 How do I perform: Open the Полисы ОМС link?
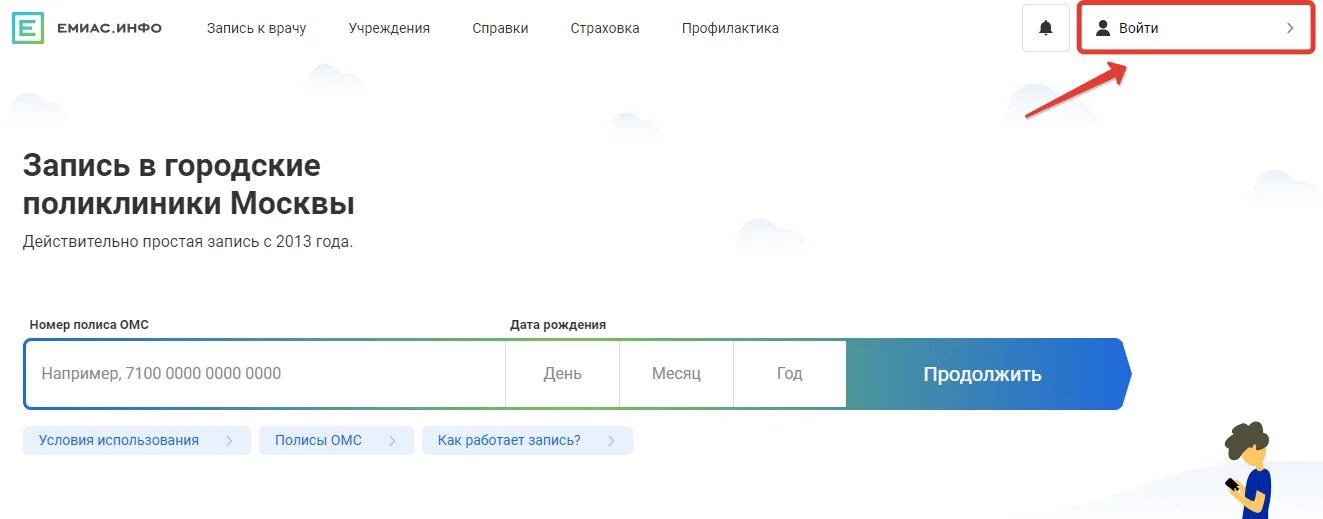click(336, 440)
